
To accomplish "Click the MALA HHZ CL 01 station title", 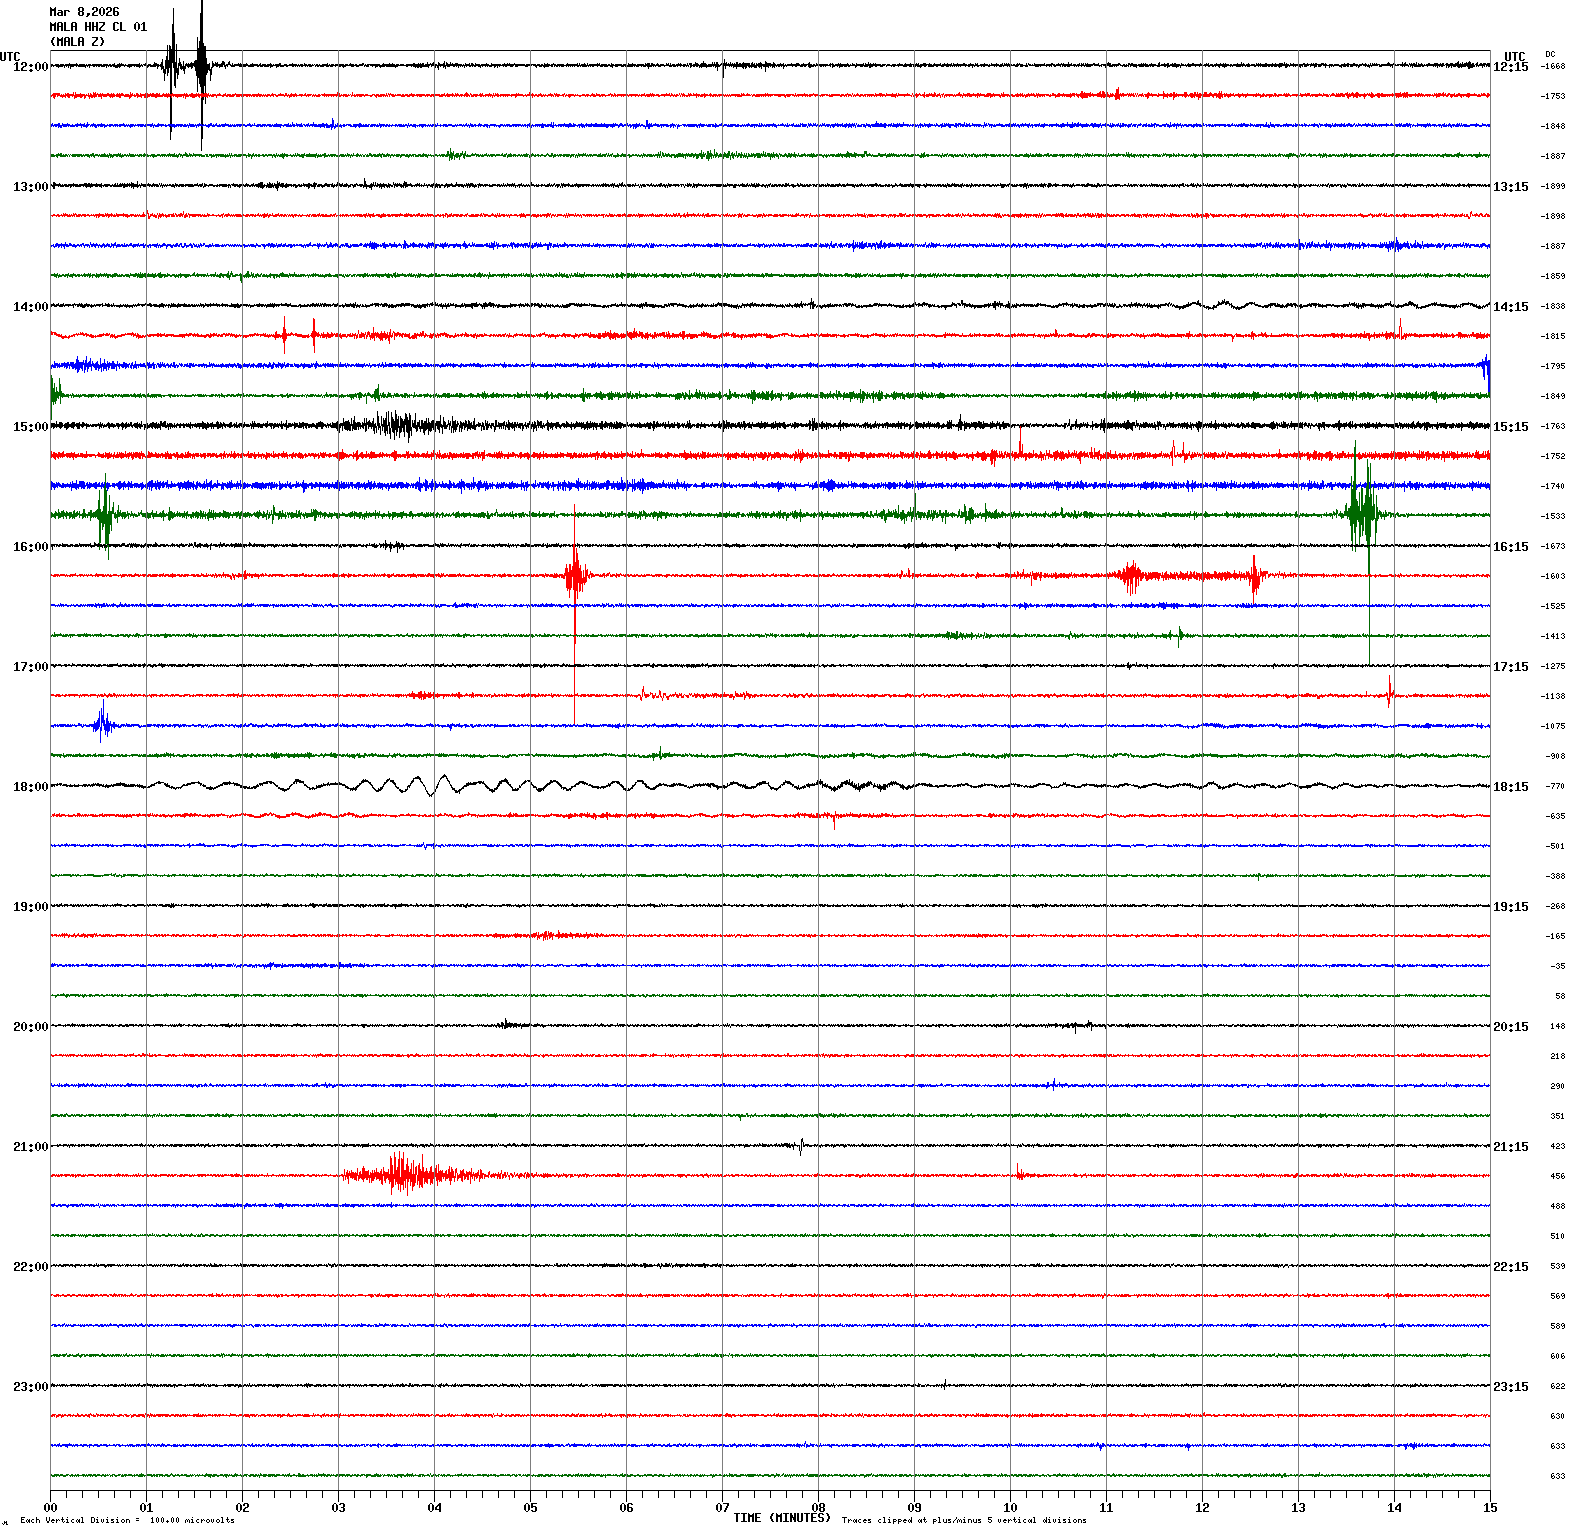I will (x=98, y=27).
